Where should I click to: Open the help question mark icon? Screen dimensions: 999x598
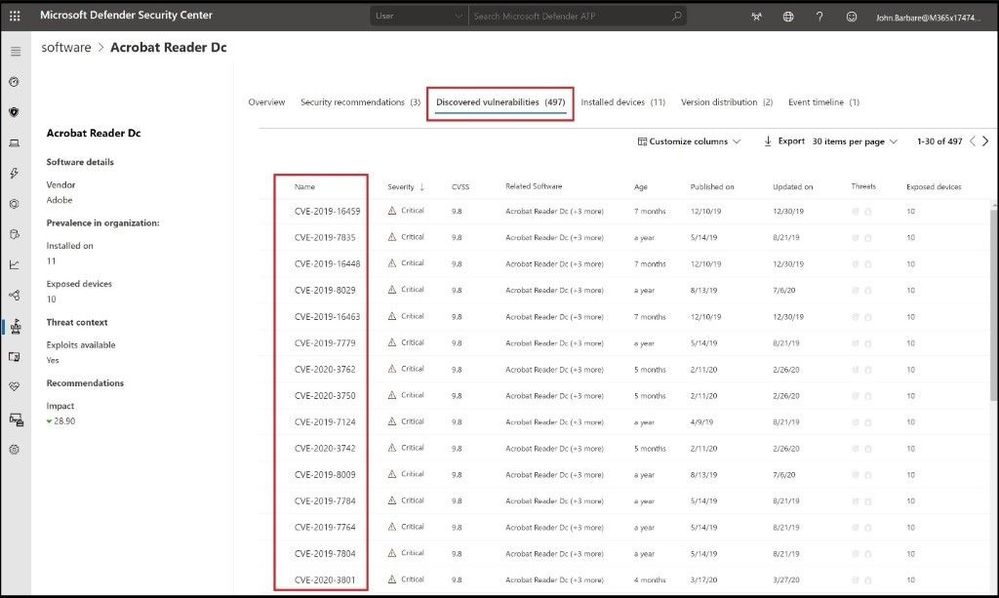click(819, 17)
